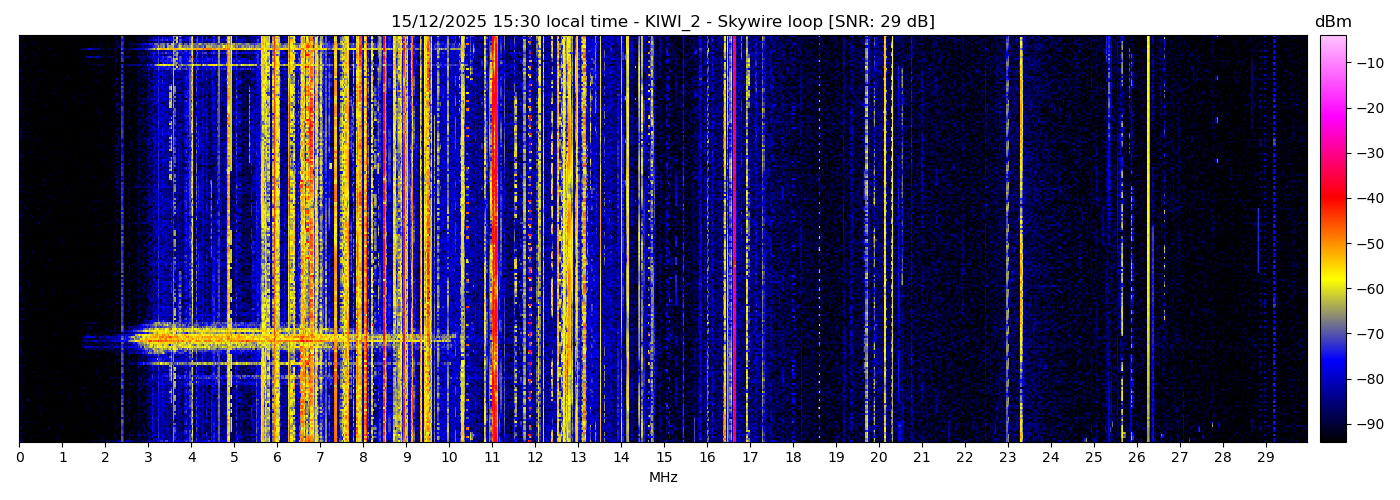Image resolution: width=1400 pixels, height=500 pixels.
Task: Click the 20 tick label on the frequency axis
Action: point(878,458)
